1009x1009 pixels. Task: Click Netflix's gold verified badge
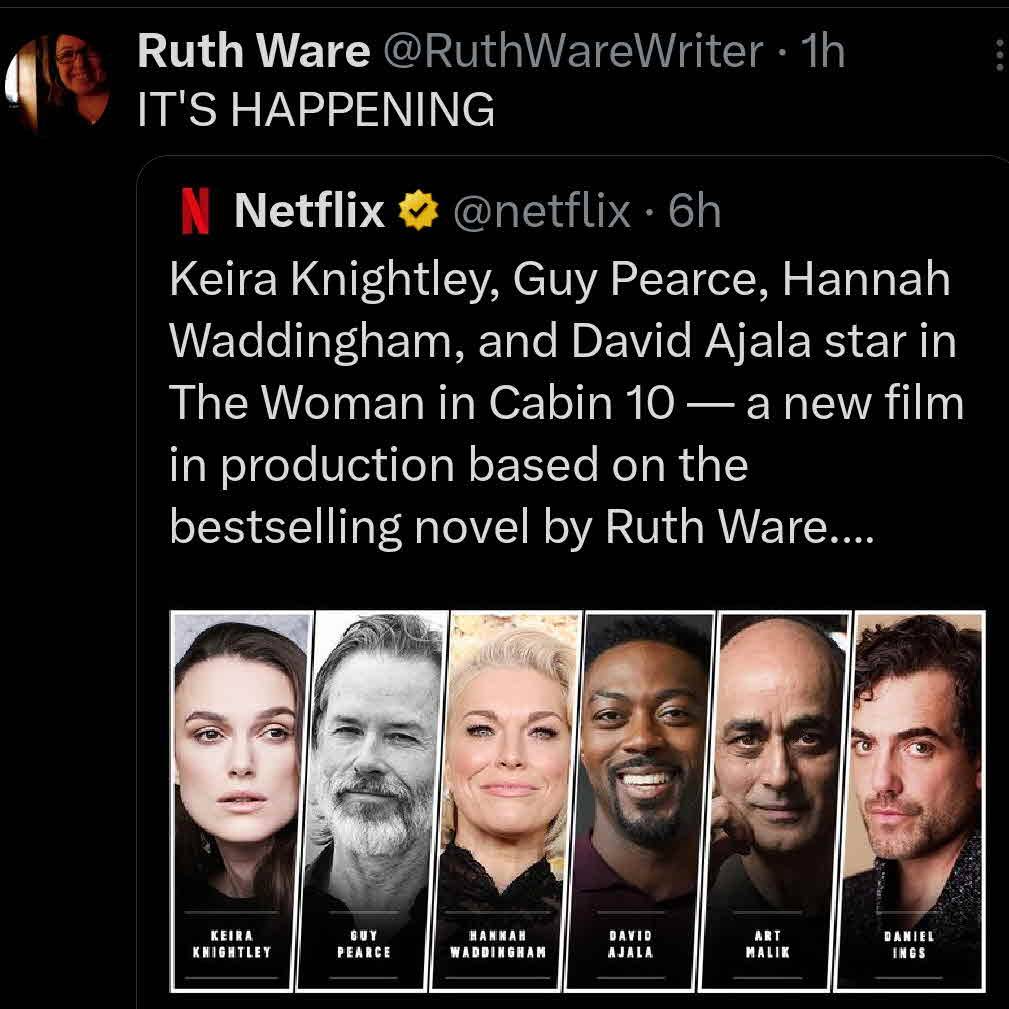point(418,211)
